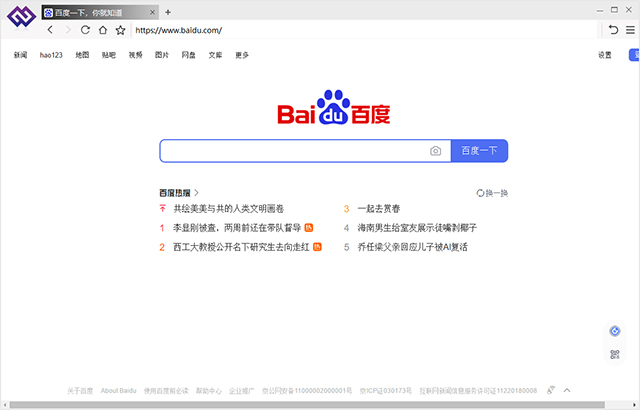Image resolution: width=640 pixels, height=410 pixels.
Task: Click the hot badge beside 李昱刚被查
Action: click(x=309, y=228)
